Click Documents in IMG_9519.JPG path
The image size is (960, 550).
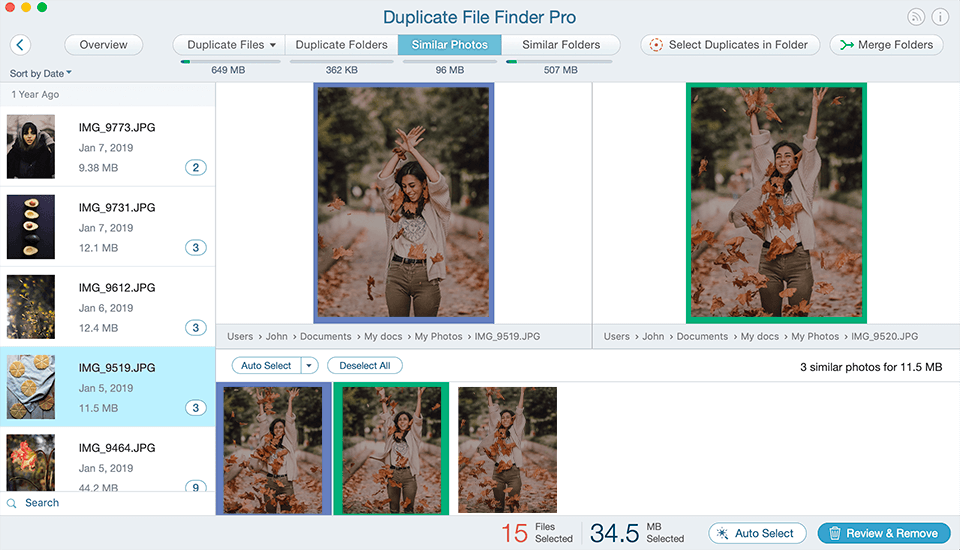click(326, 336)
